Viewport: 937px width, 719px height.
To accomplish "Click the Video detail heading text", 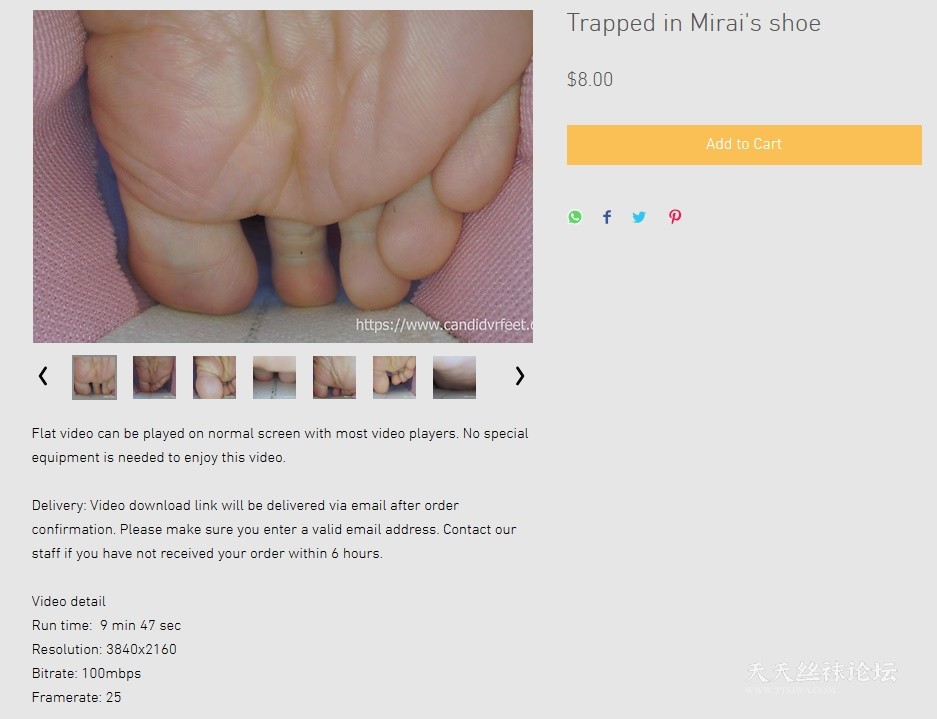I will pyautogui.click(x=69, y=601).
